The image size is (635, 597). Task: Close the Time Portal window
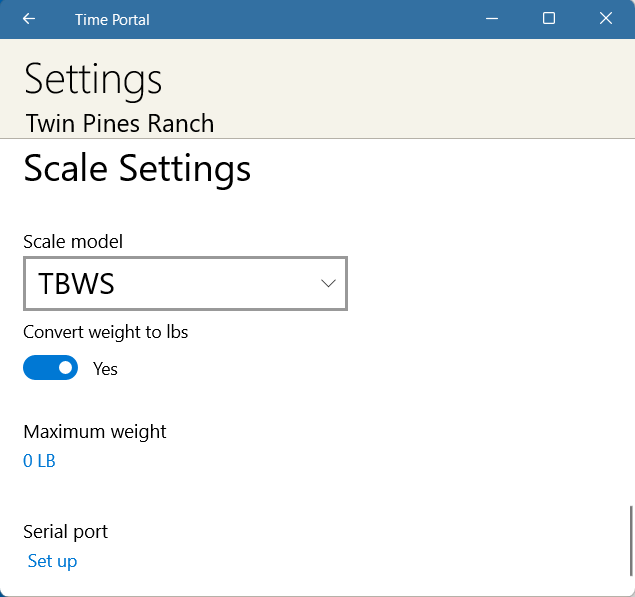tap(606, 19)
